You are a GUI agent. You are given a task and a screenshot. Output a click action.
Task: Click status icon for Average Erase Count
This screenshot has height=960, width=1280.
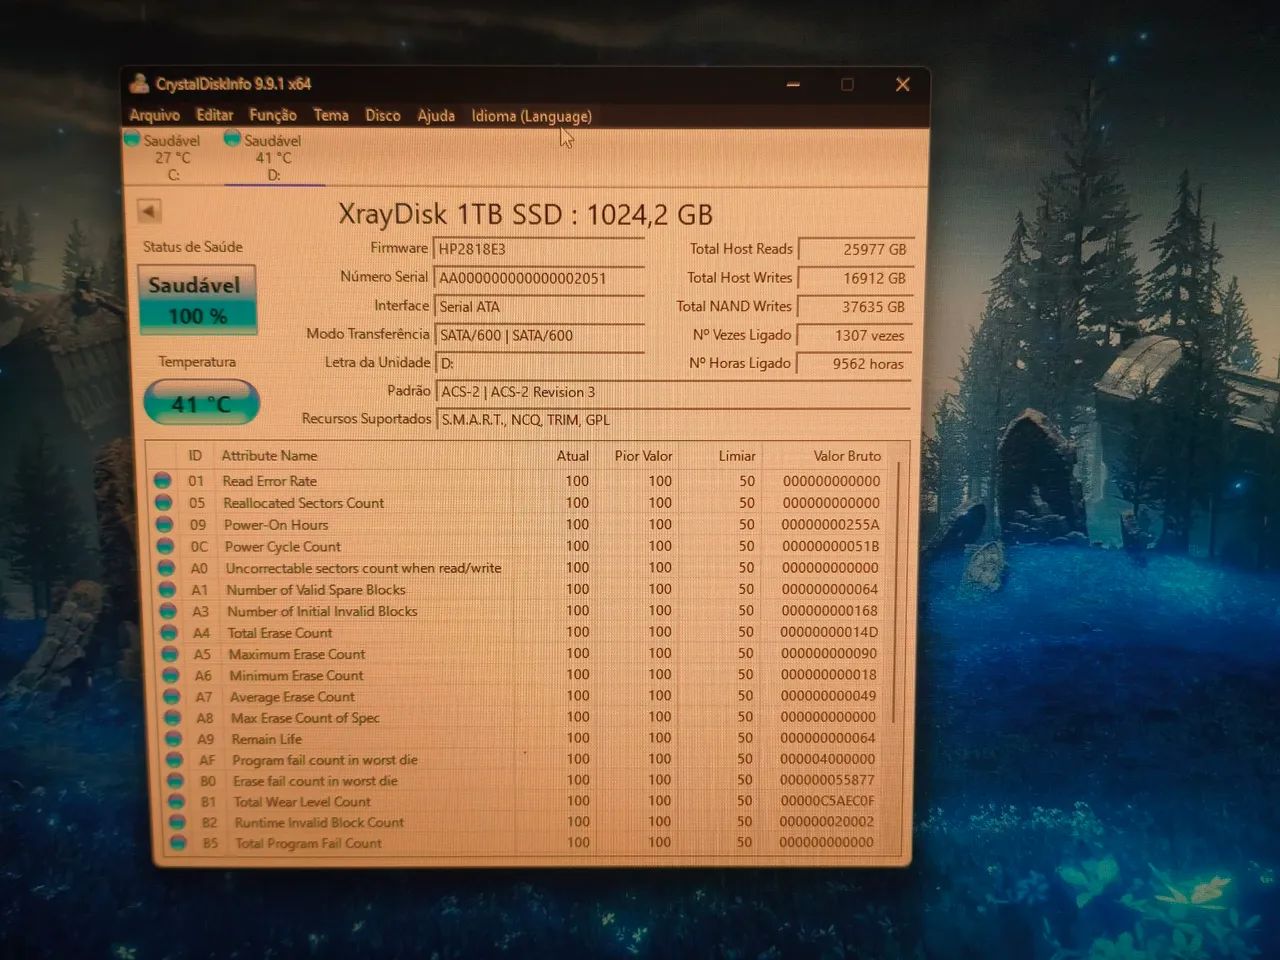172,697
